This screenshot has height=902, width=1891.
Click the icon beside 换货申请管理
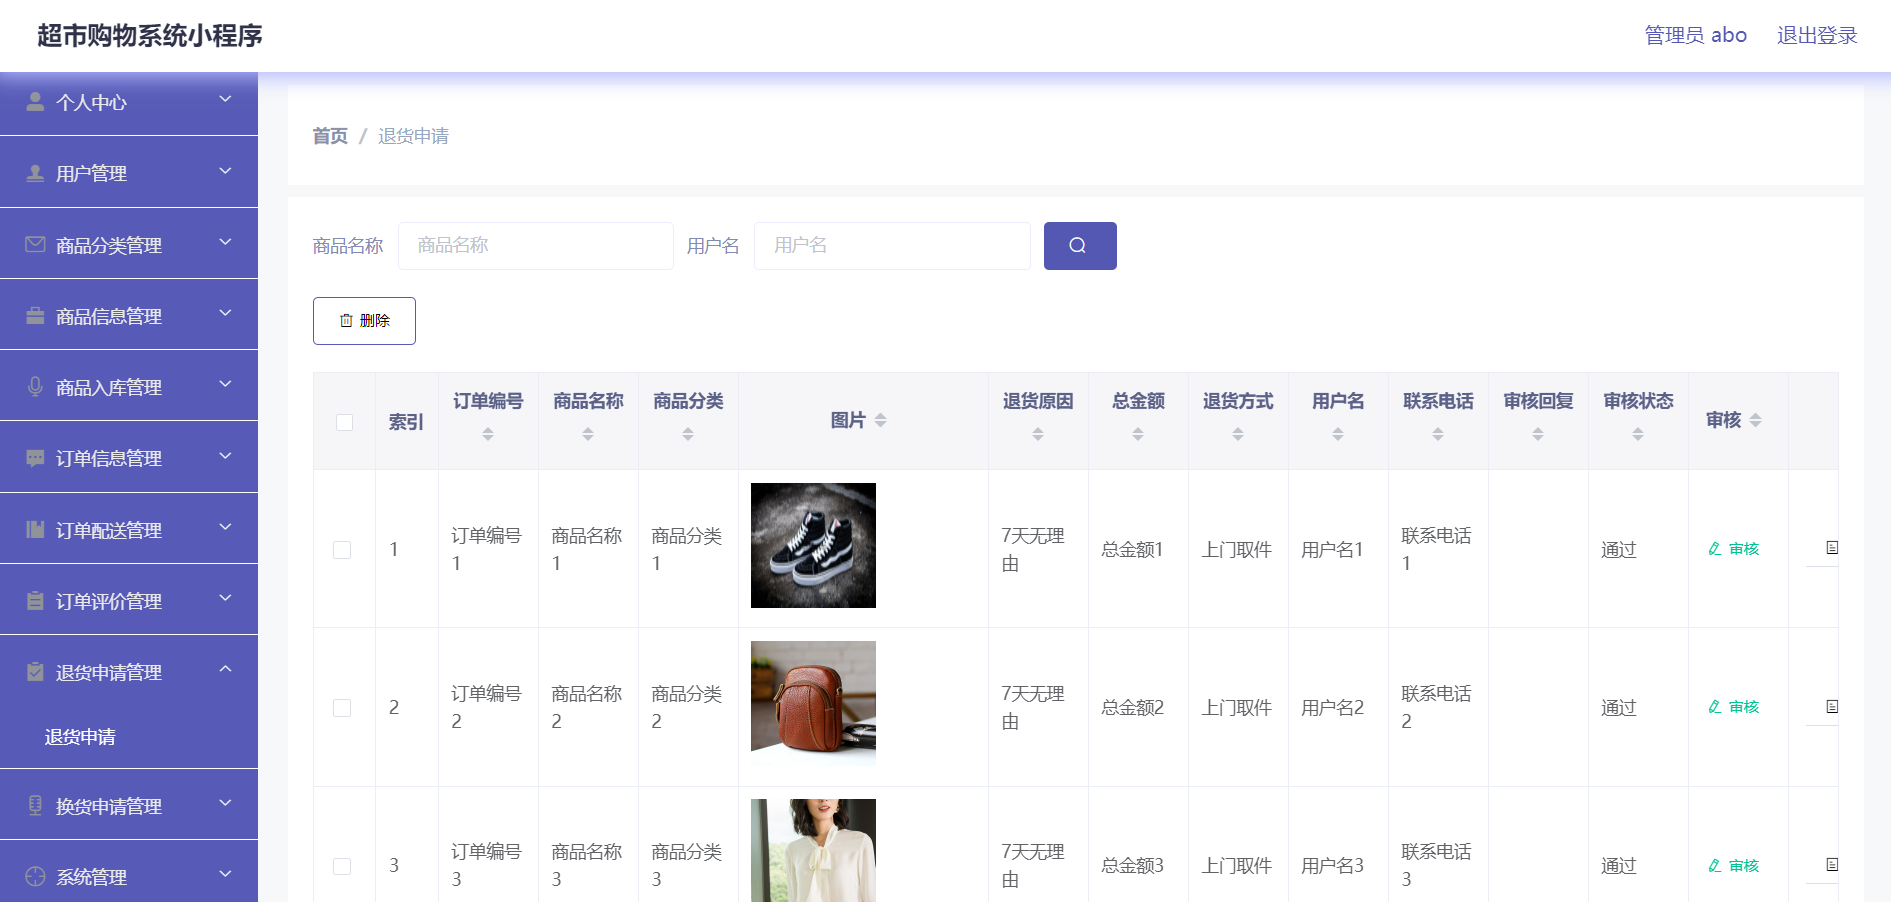(x=35, y=806)
